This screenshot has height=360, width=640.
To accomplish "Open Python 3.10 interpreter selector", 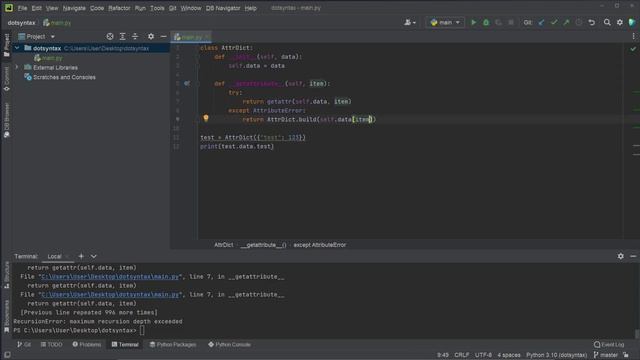I will point(556,355).
